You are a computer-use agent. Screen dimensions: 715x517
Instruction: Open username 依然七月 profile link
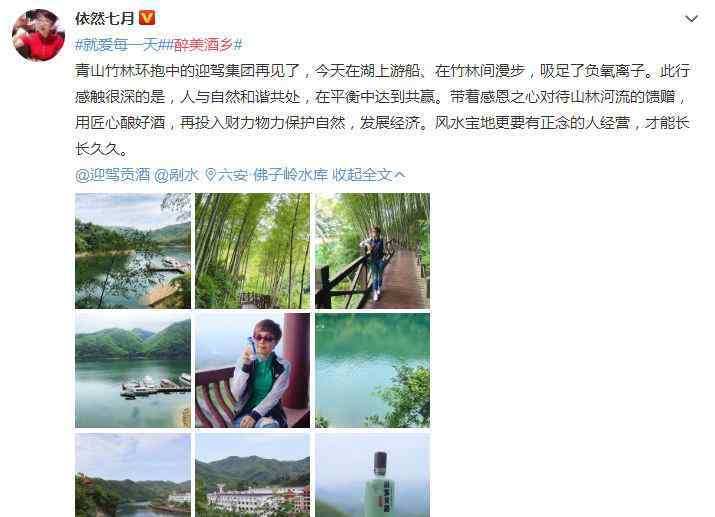pos(105,18)
